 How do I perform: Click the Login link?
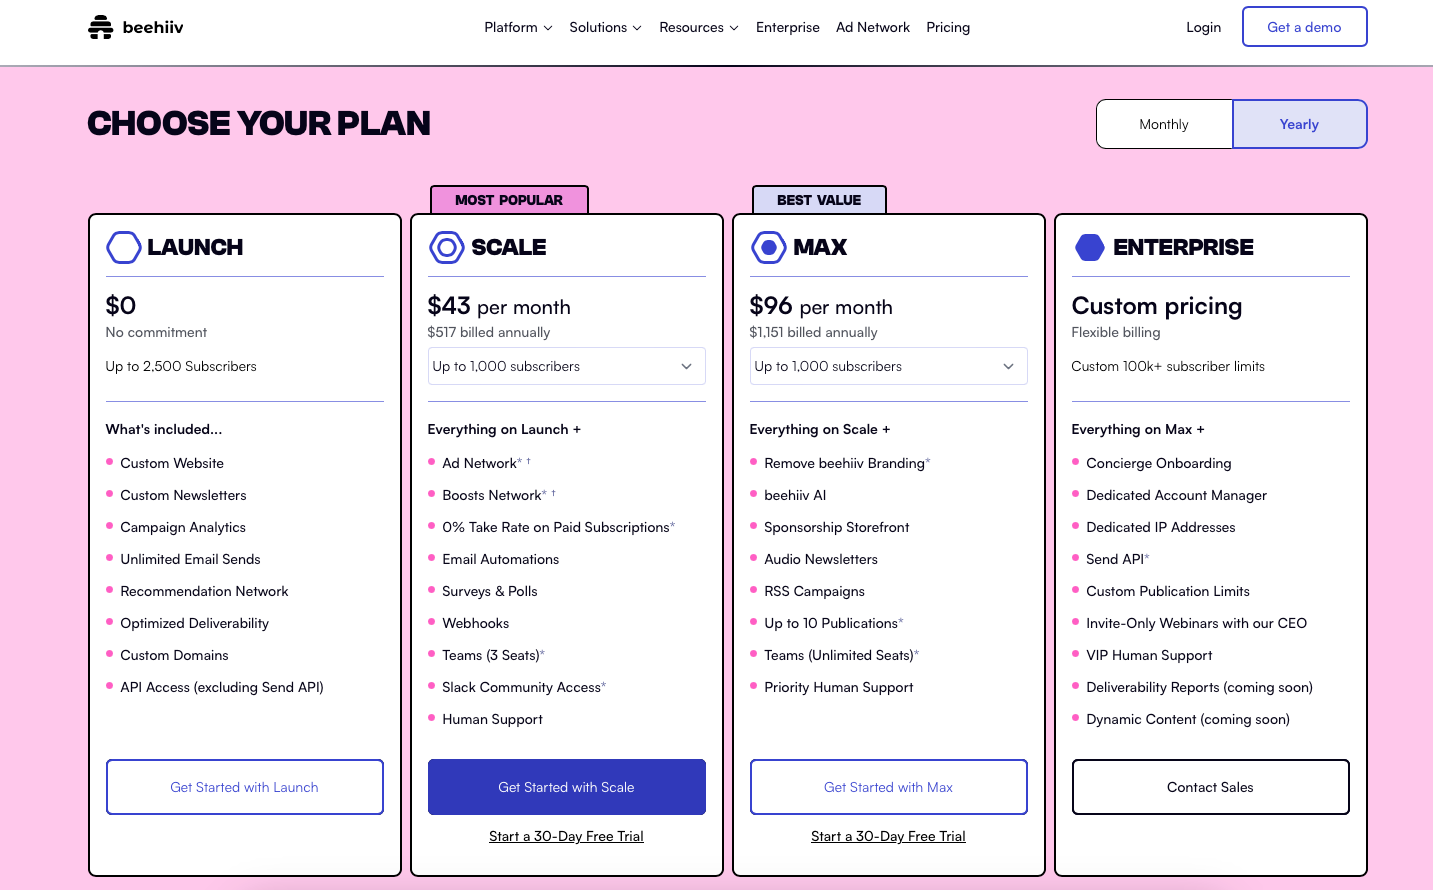coord(1203,27)
